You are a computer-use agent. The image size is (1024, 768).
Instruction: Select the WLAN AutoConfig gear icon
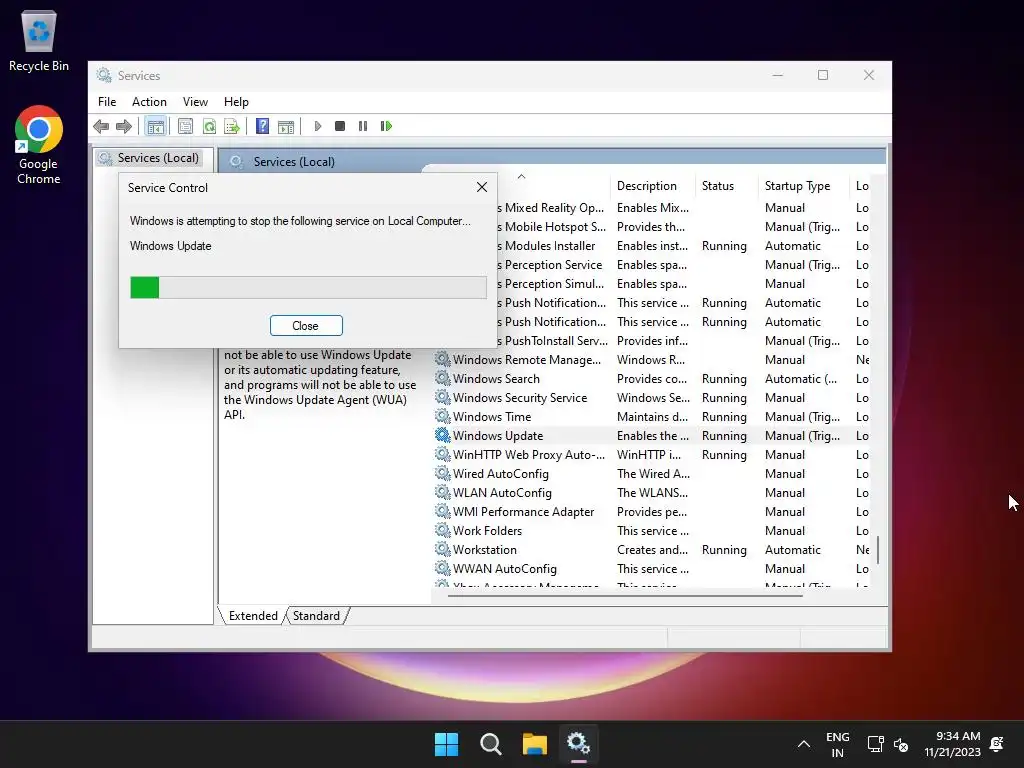(443, 492)
